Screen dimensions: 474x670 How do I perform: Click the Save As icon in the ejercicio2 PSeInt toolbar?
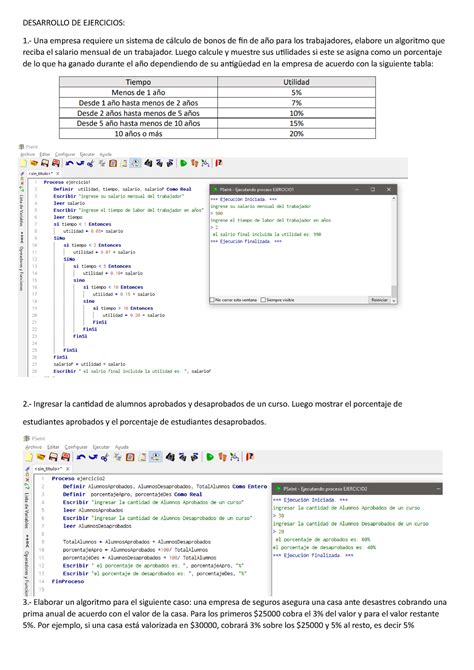coord(65,457)
